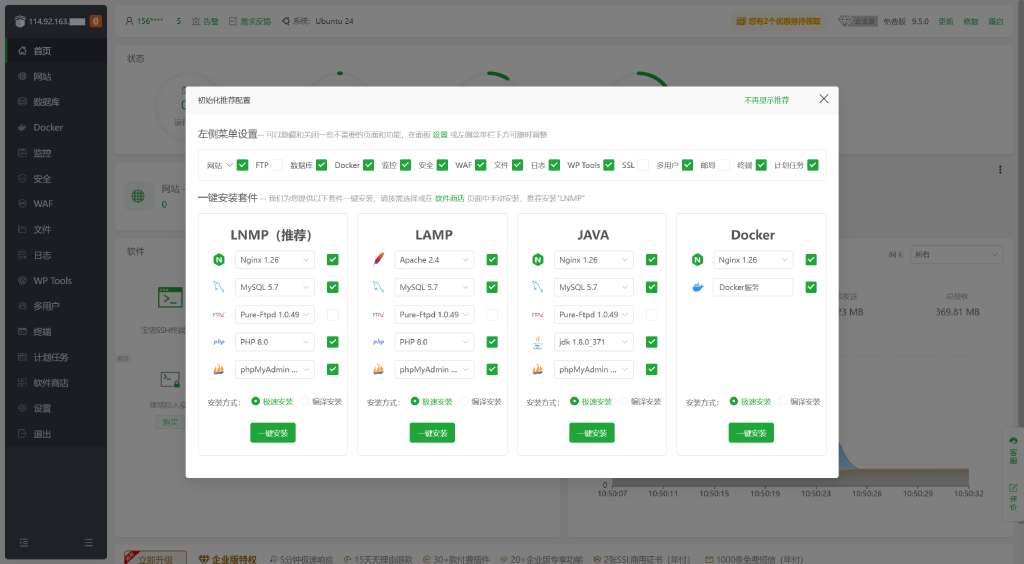This screenshot has width=1024, height=564.
Task: Click the phpMyAdmin sailboat icon in LAMP
Action: click(378, 369)
